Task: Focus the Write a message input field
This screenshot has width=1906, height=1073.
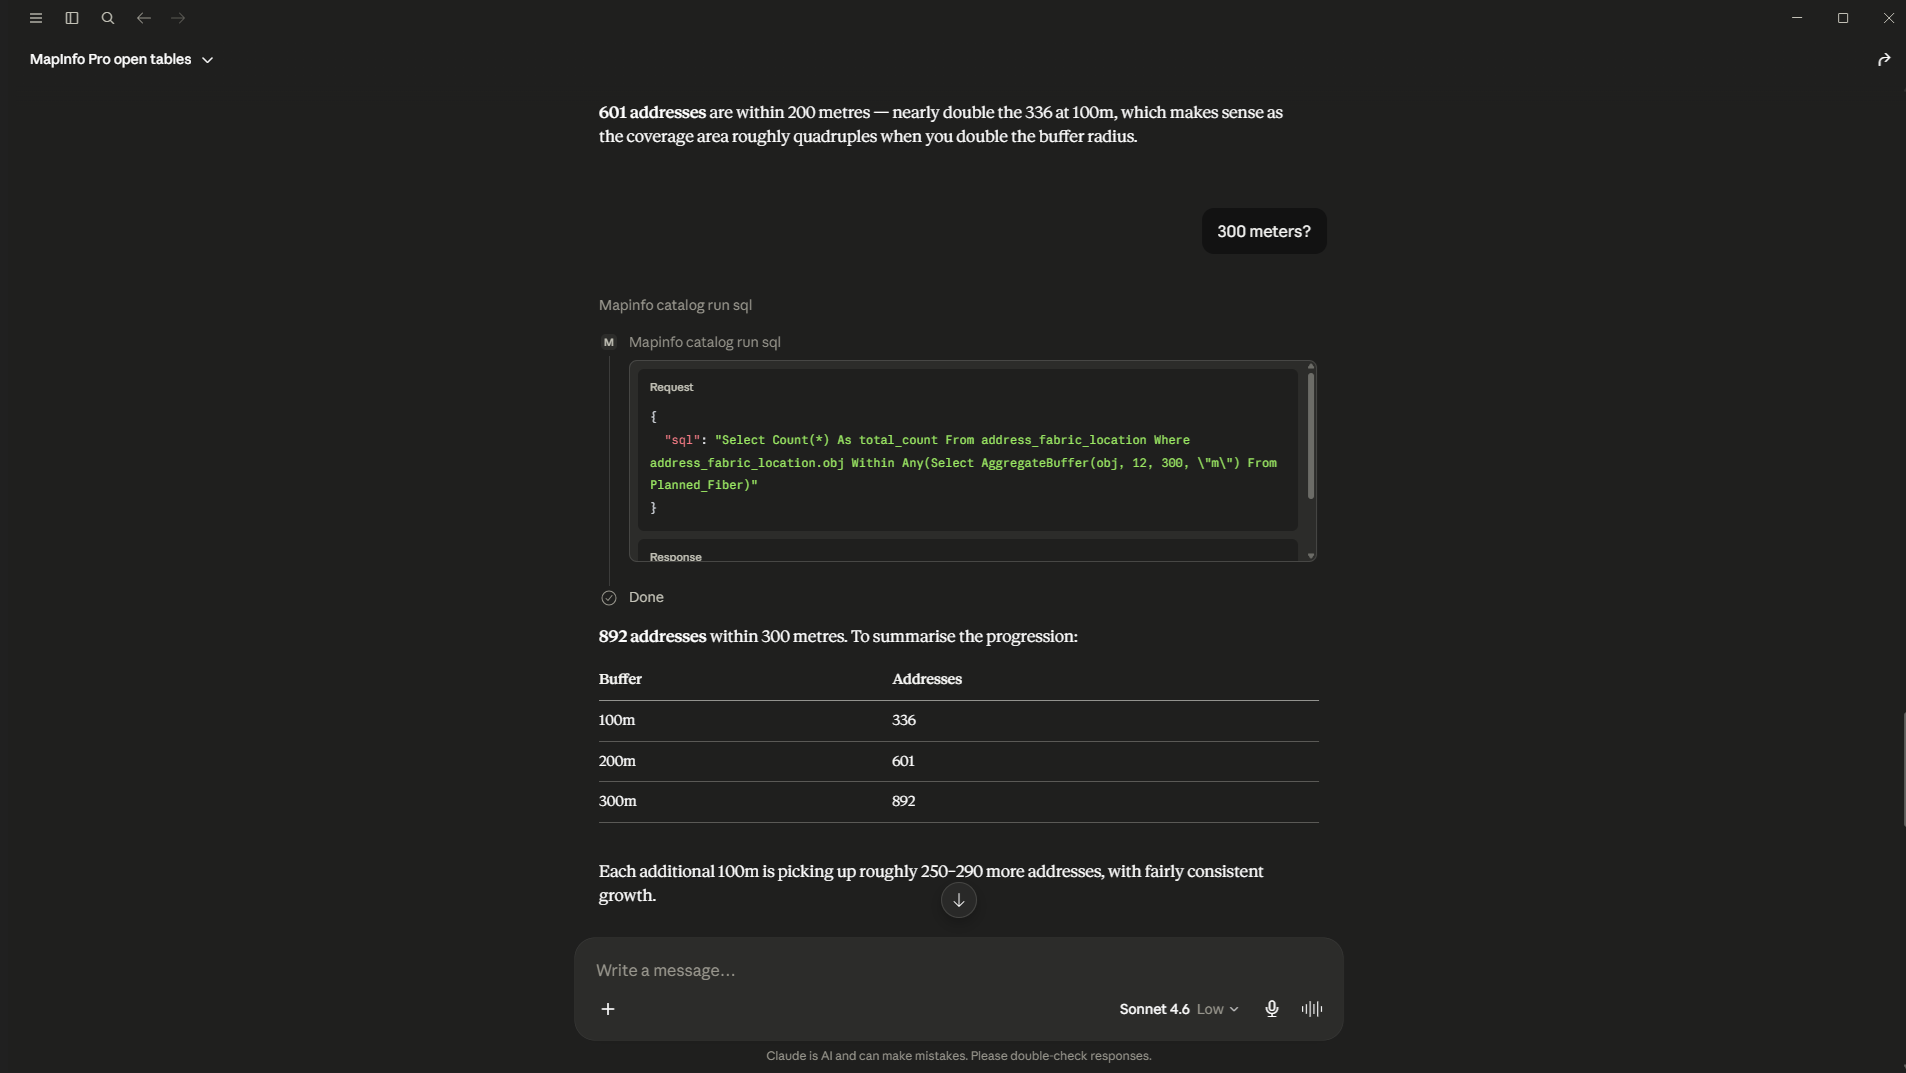Action: point(958,970)
